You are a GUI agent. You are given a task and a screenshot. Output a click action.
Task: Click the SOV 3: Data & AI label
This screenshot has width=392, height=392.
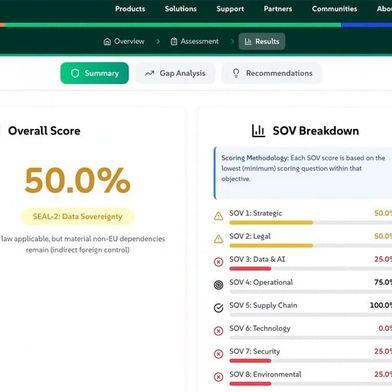(257, 259)
